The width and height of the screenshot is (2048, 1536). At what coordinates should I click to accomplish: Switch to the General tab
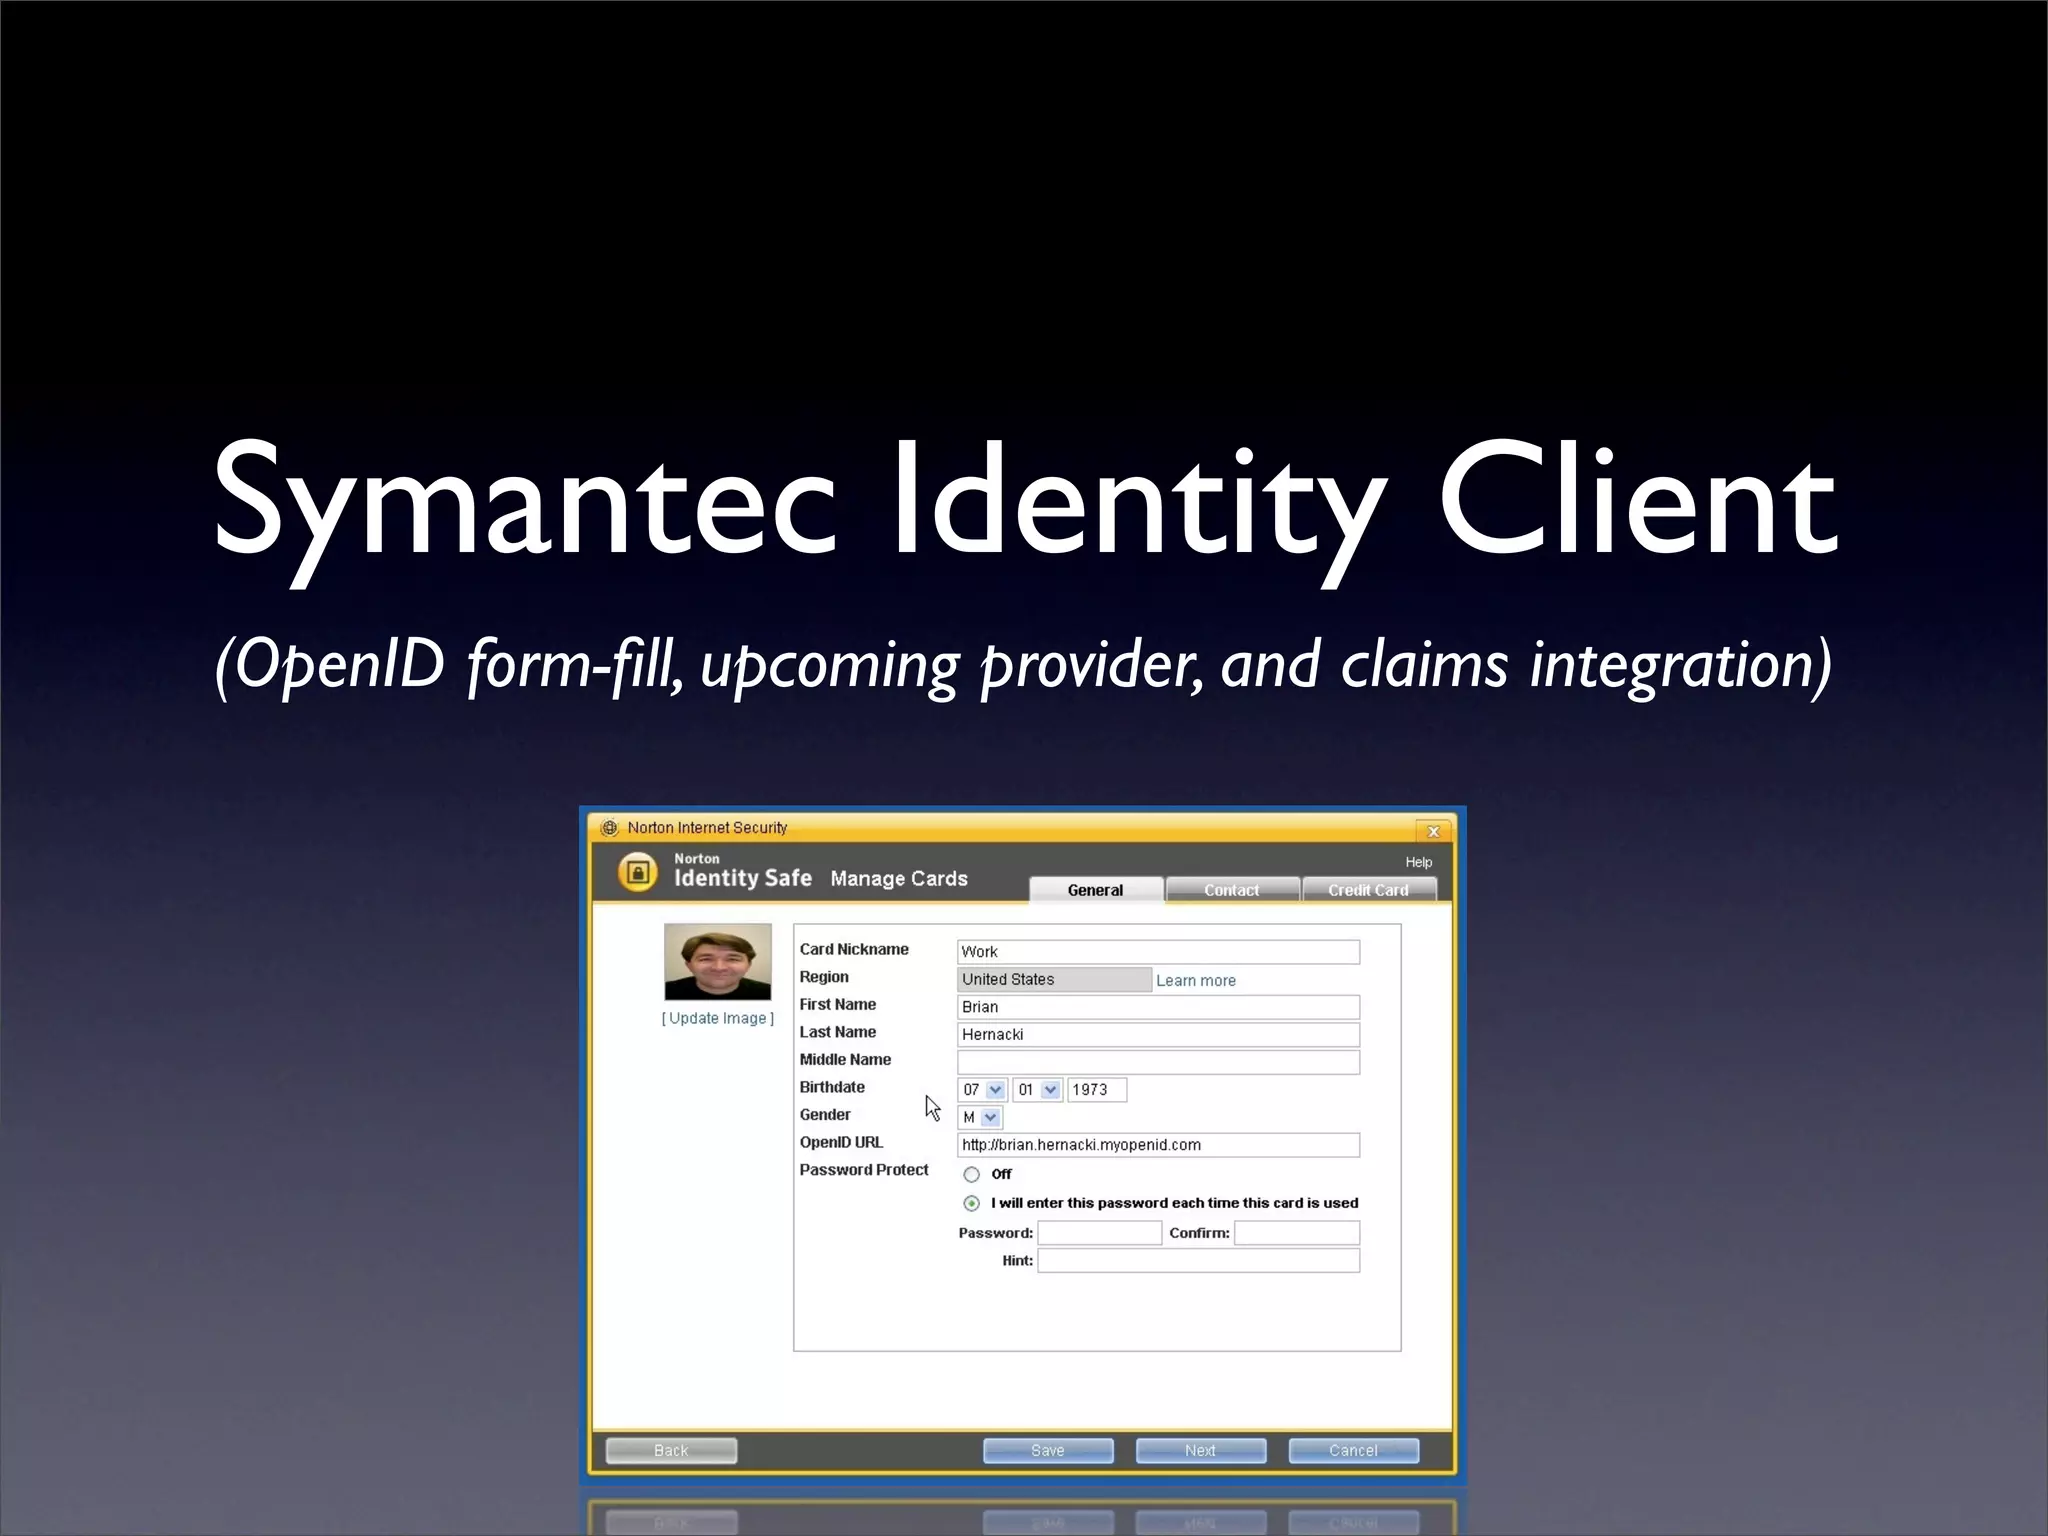[x=1095, y=890]
